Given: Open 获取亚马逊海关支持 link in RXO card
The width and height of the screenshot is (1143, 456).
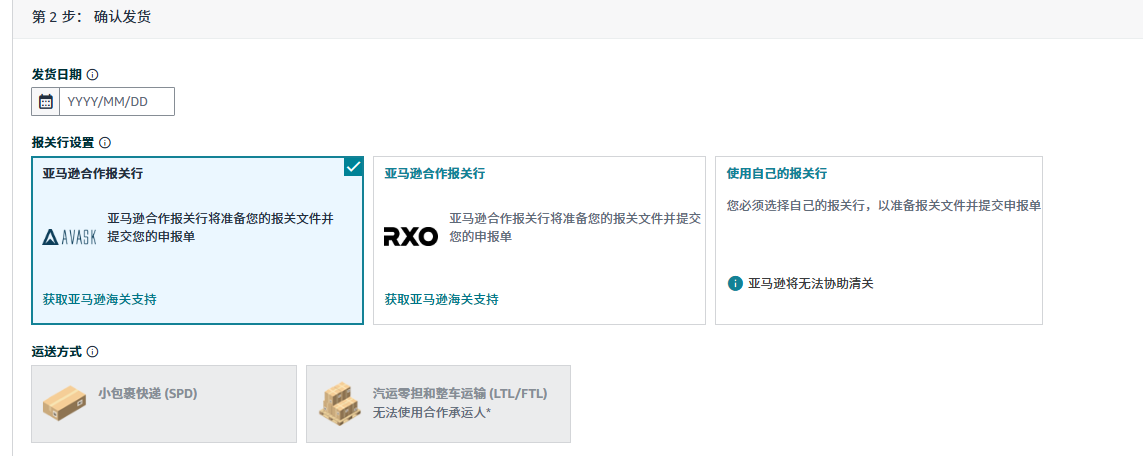Looking at the screenshot, I should tap(442, 299).
